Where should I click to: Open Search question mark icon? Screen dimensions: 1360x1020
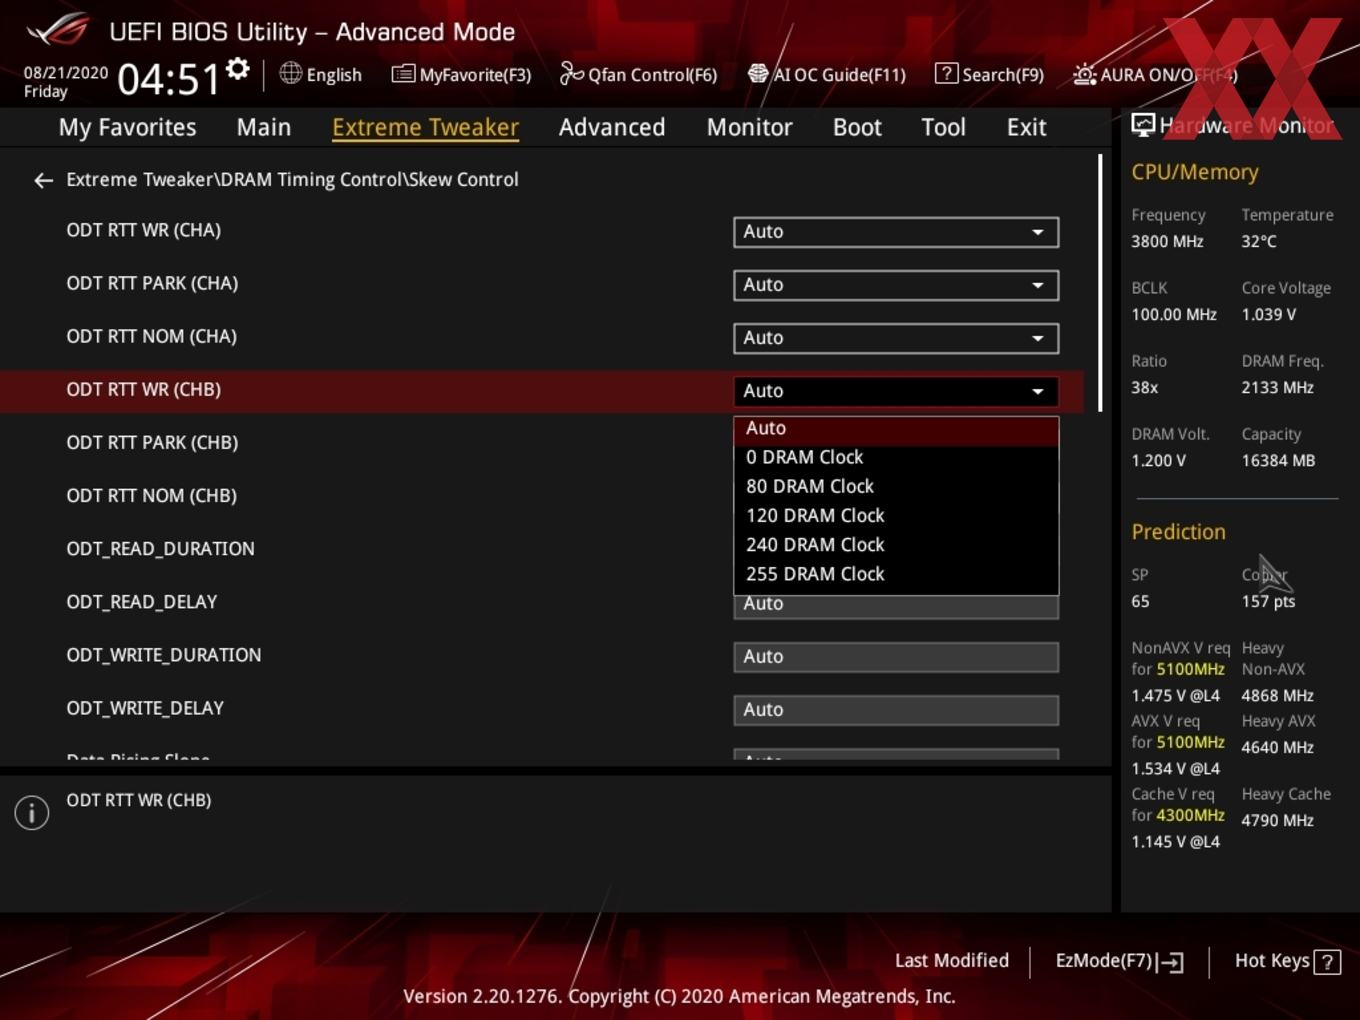tap(945, 73)
